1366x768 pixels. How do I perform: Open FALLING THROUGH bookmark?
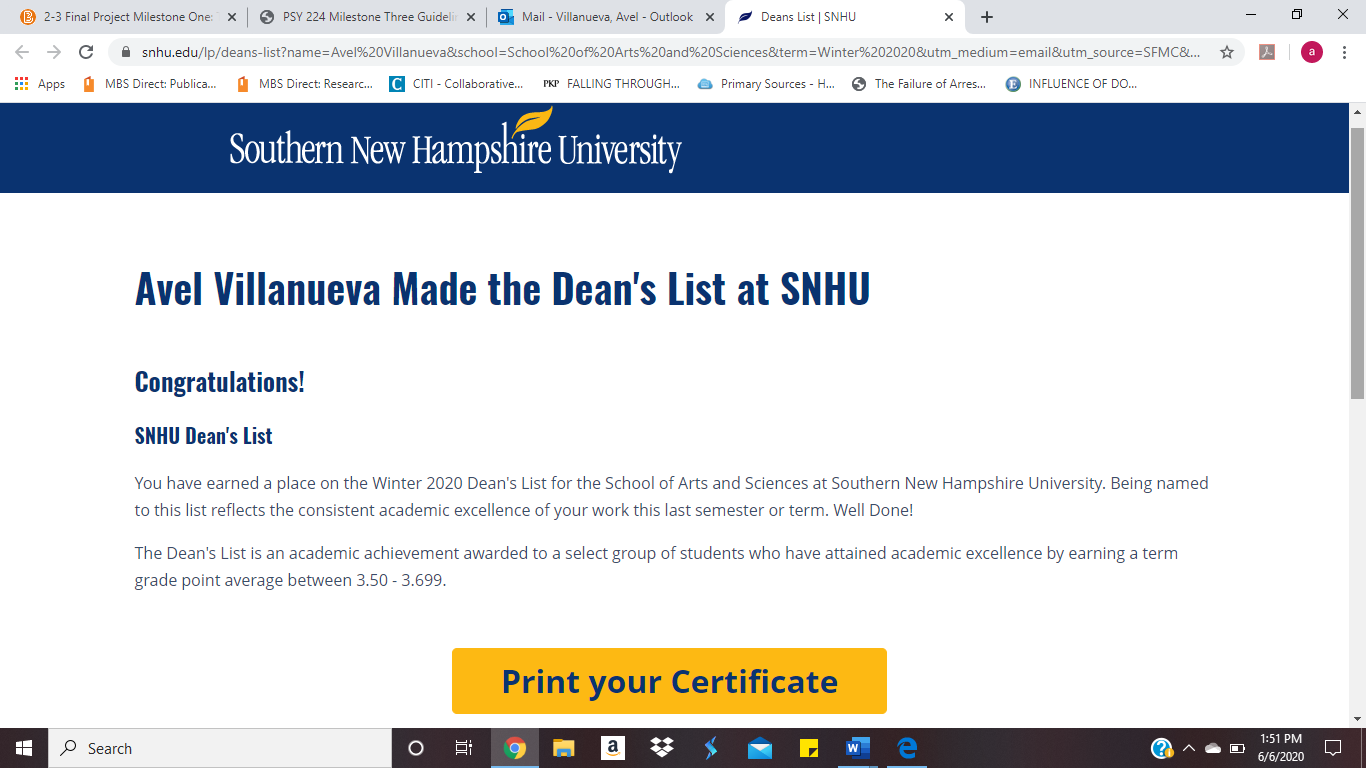click(x=611, y=84)
